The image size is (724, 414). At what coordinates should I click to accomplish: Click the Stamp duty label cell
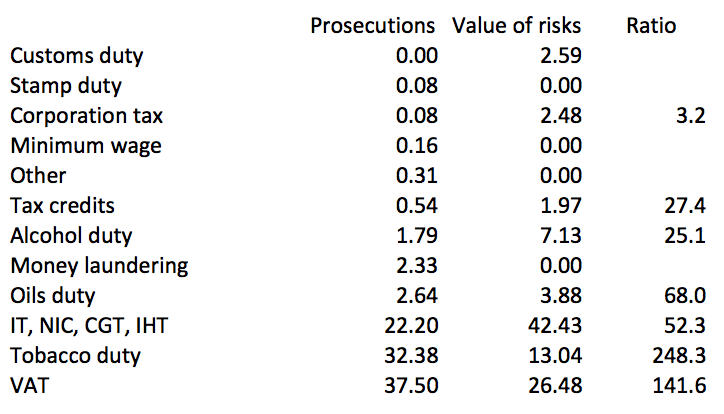pyautogui.click(x=65, y=86)
